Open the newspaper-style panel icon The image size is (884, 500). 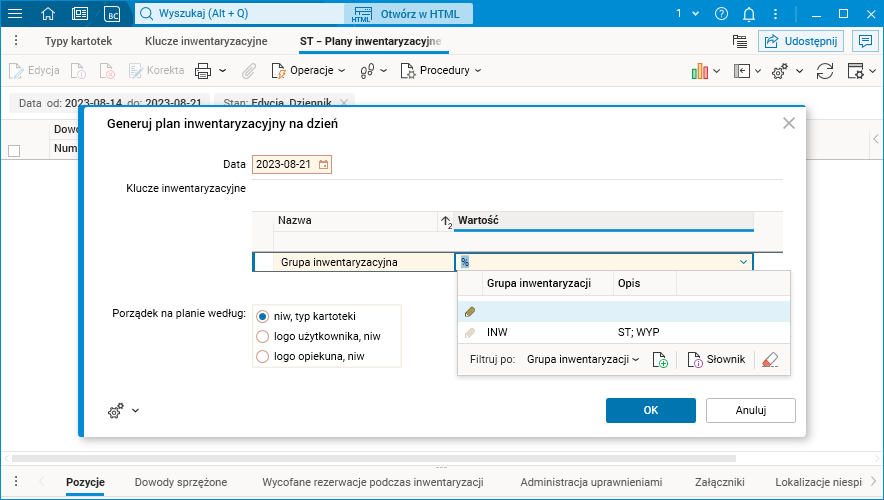click(x=80, y=14)
